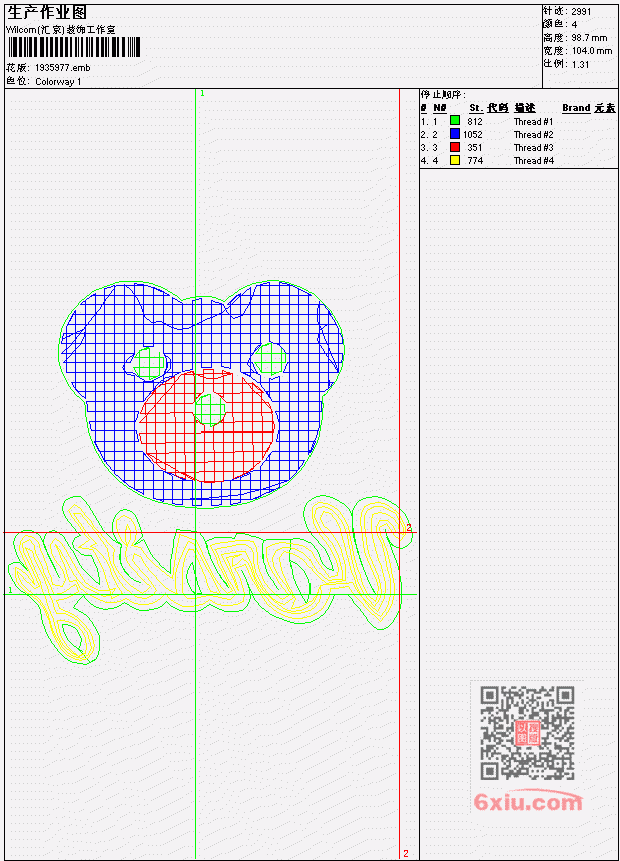Click the red swatch for Thread #3
The height and width of the screenshot is (861, 620).
pos(455,147)
